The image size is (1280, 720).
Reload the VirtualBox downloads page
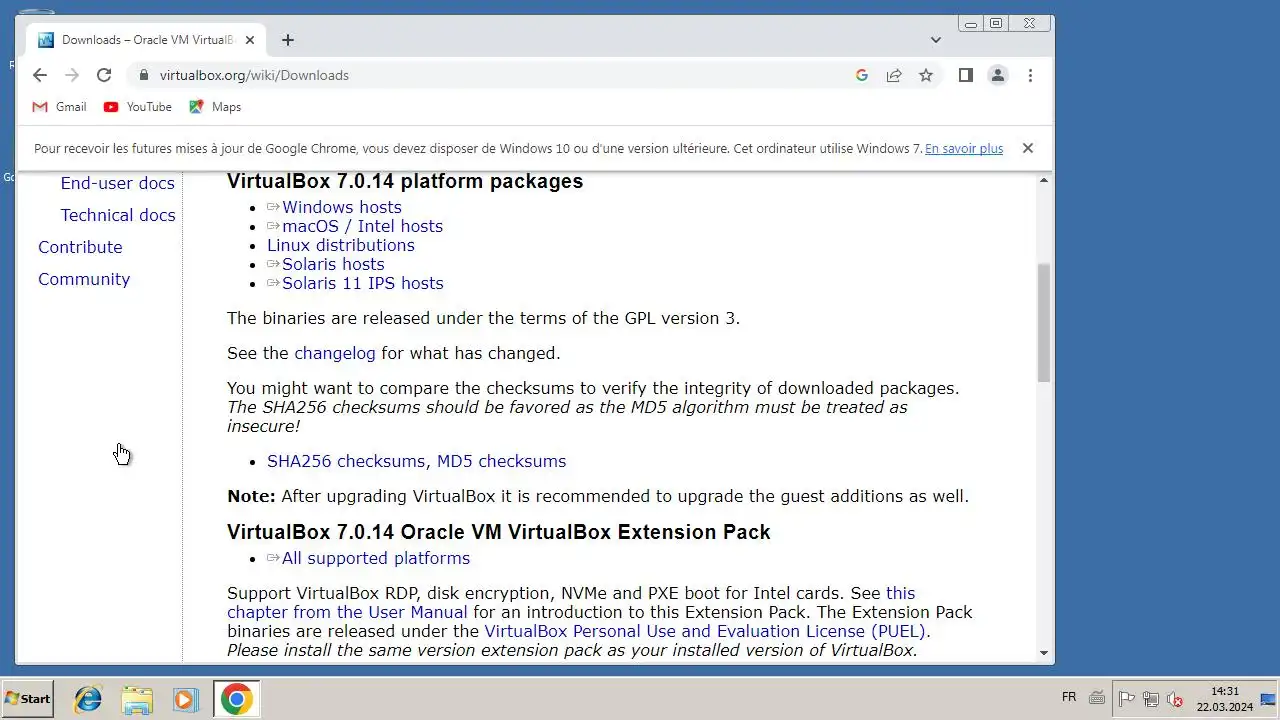(104, 75)
